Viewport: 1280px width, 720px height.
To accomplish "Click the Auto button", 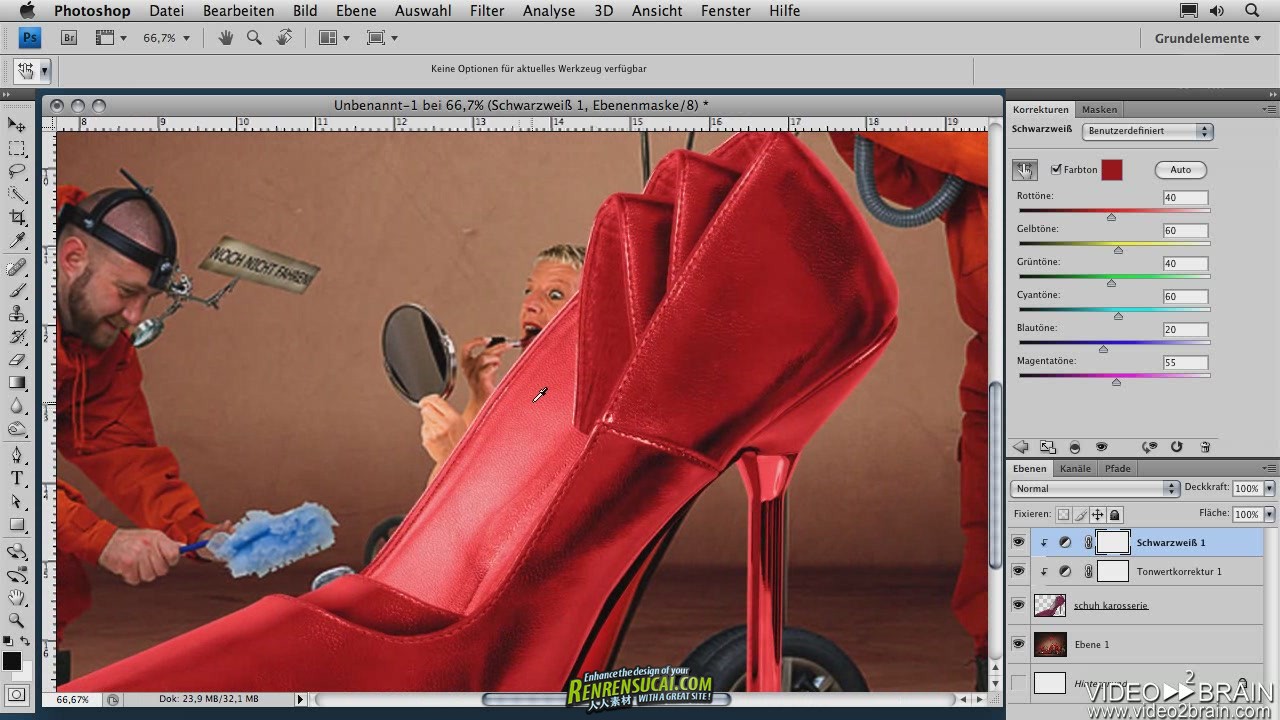I will click(1180, 170).
